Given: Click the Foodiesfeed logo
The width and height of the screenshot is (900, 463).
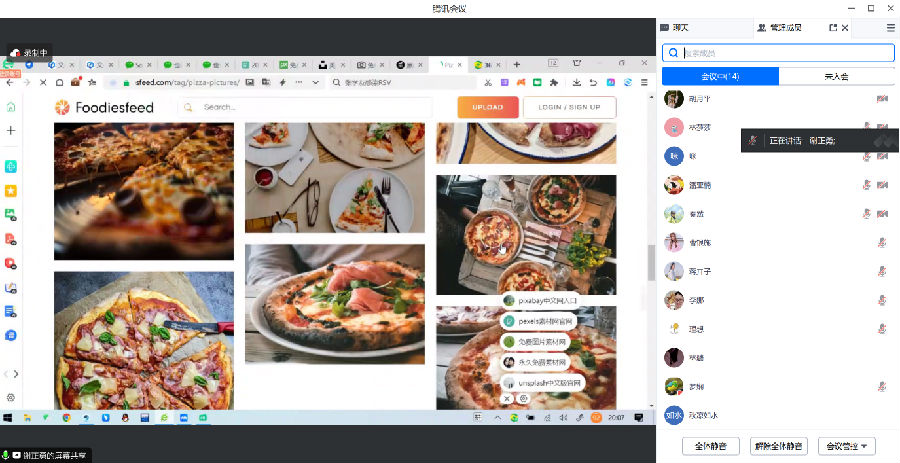Looking at the screenshot, I should [x=104, y=107].
